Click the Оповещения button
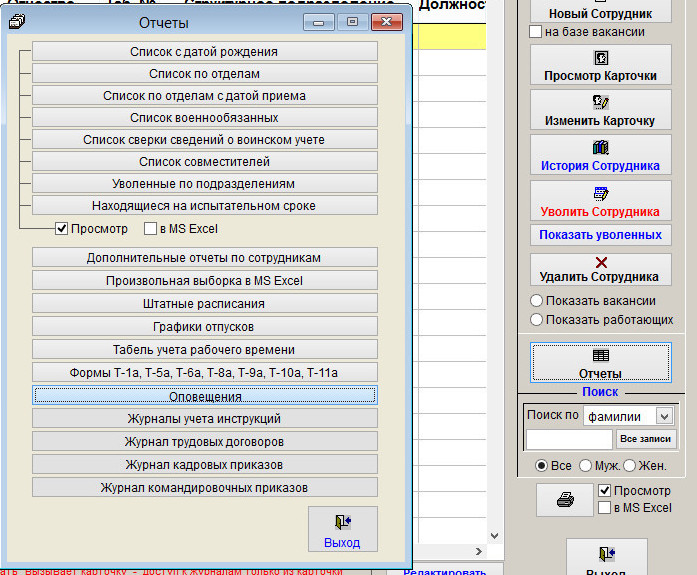This screenshot has width=697, height=575. coord(205,395)
